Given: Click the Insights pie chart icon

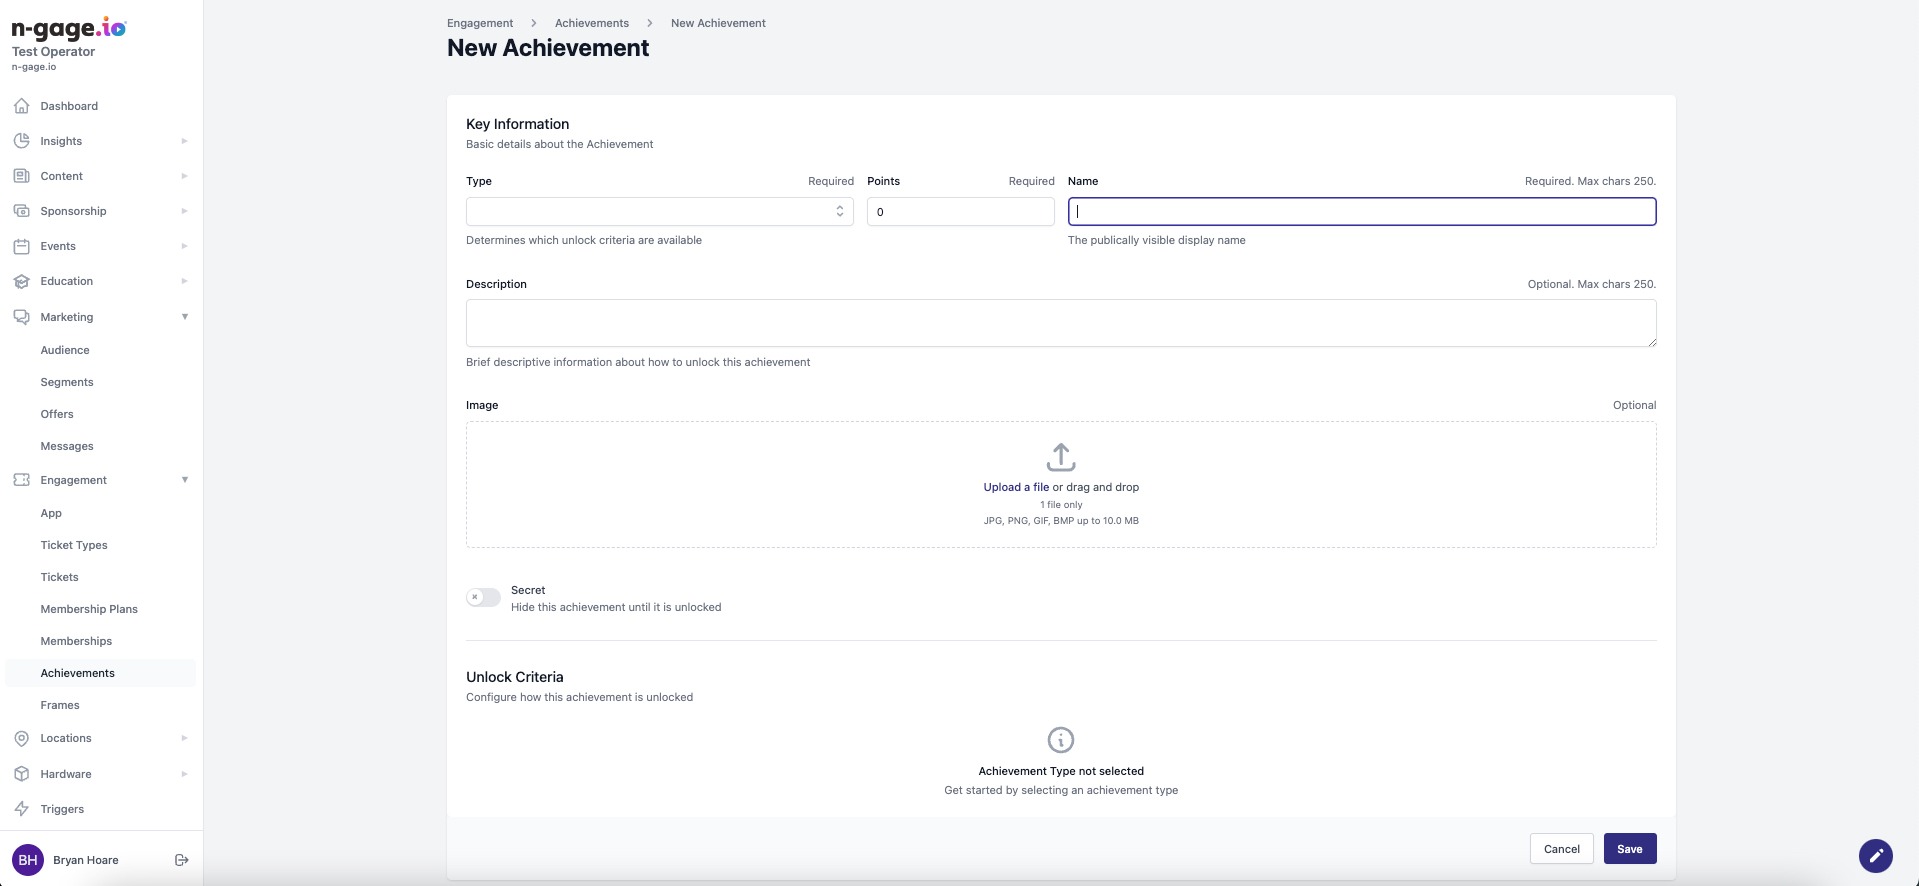Looking at the screenshot, I should [x=21, y=141].
